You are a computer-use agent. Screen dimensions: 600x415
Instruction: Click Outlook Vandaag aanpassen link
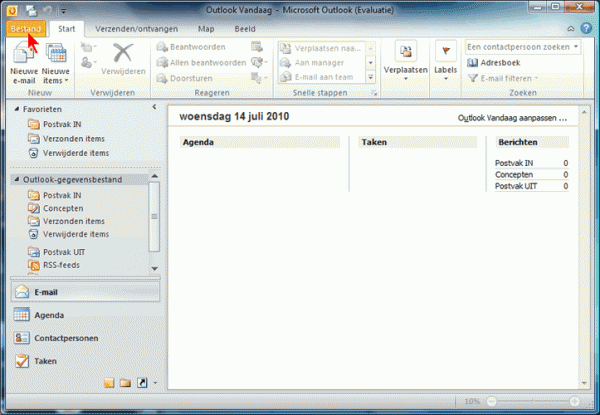(512, 118)
